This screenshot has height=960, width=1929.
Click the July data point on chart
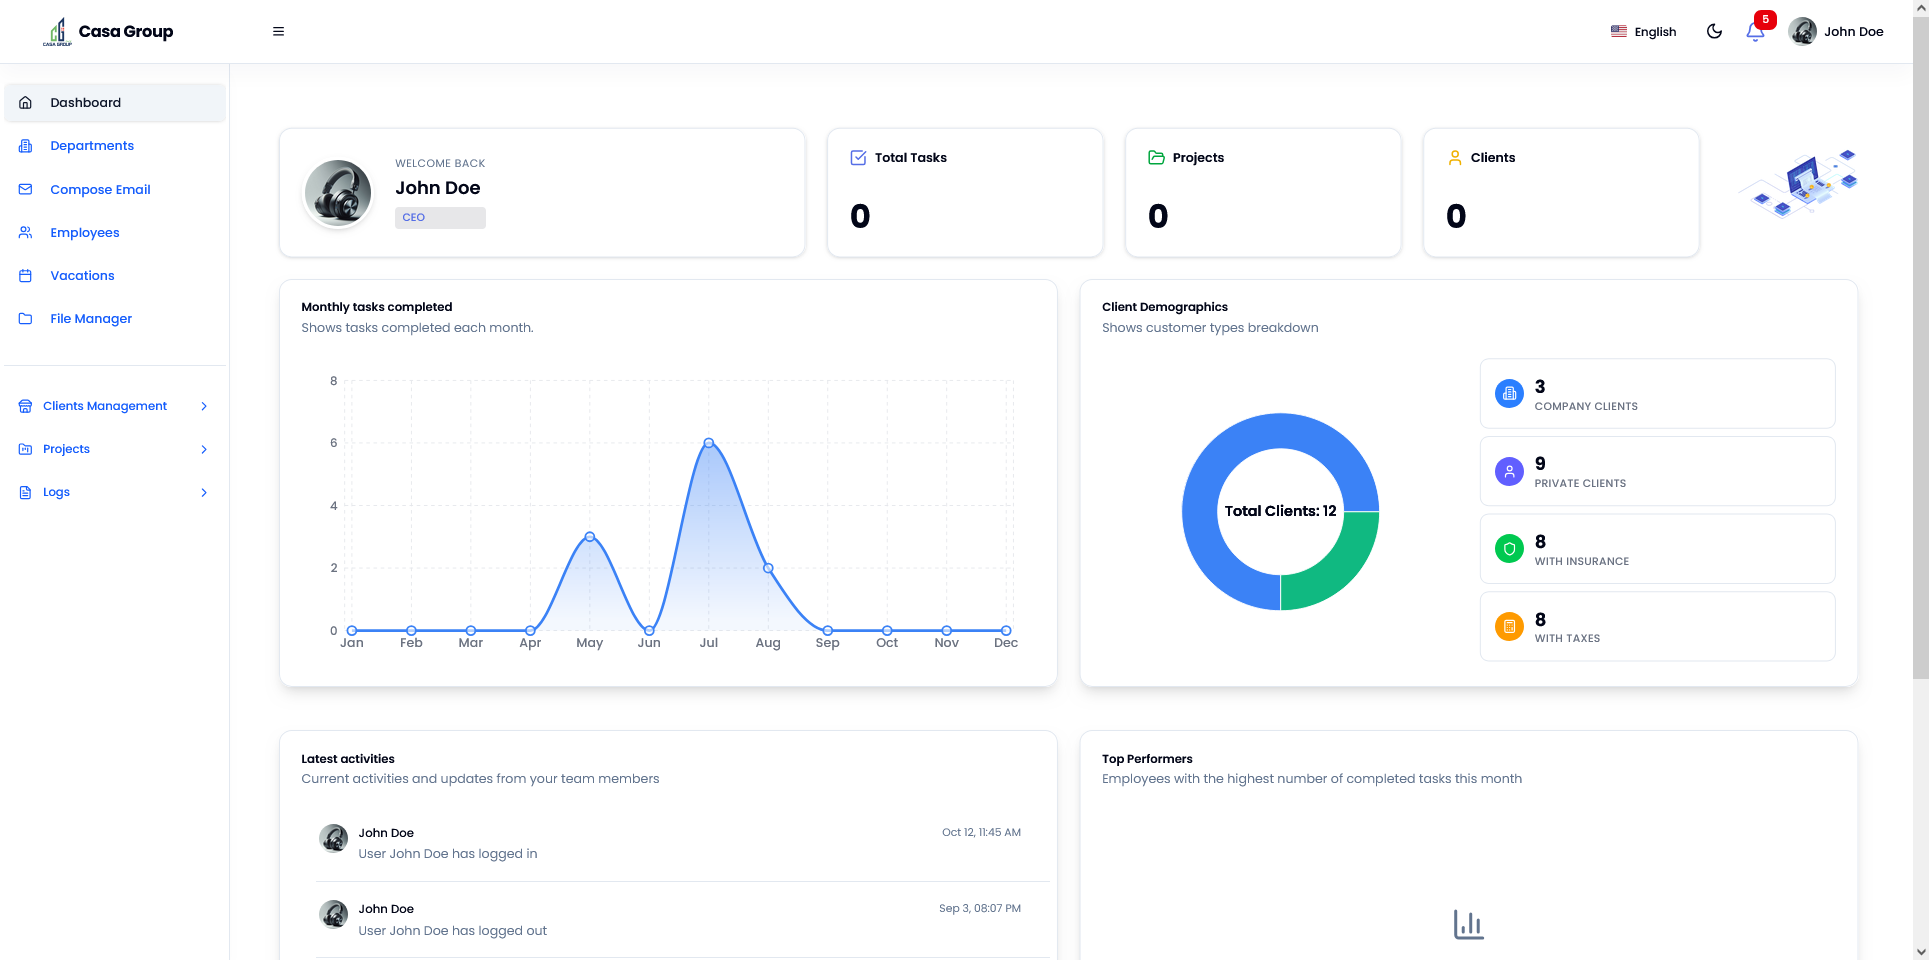coord(708,443)
